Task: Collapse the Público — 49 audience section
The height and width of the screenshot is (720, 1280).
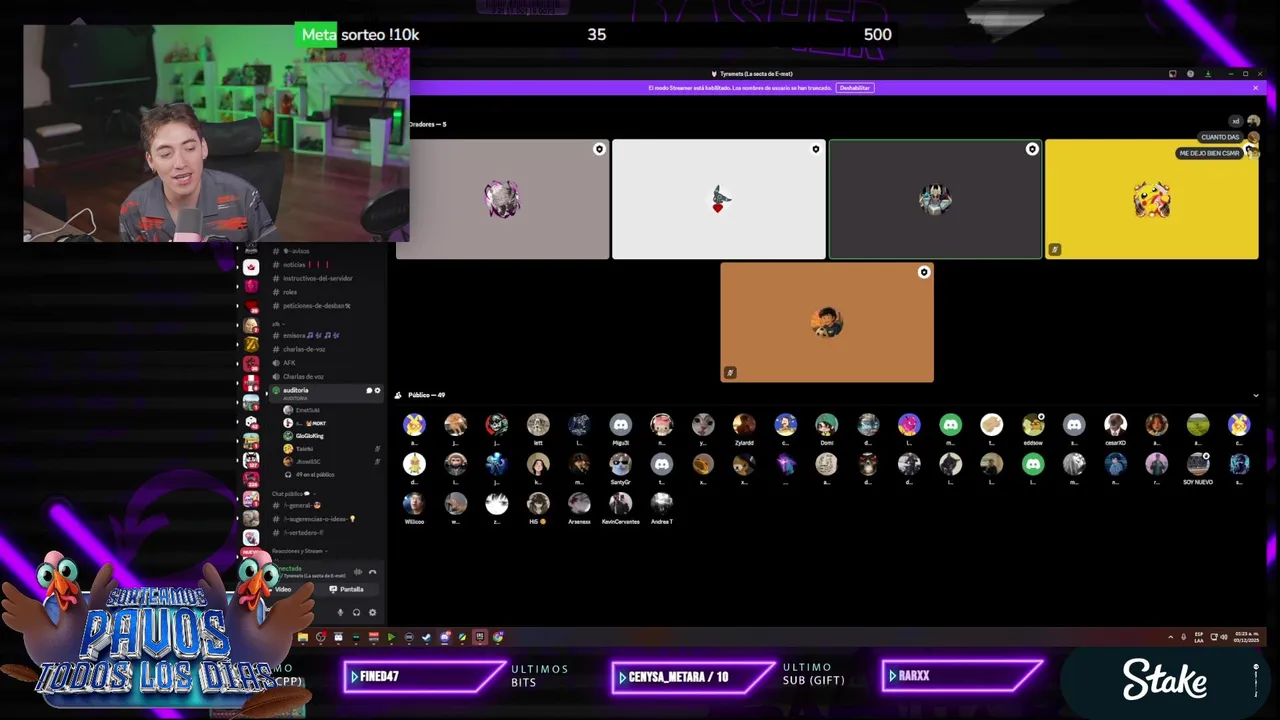Action: 1256,395
